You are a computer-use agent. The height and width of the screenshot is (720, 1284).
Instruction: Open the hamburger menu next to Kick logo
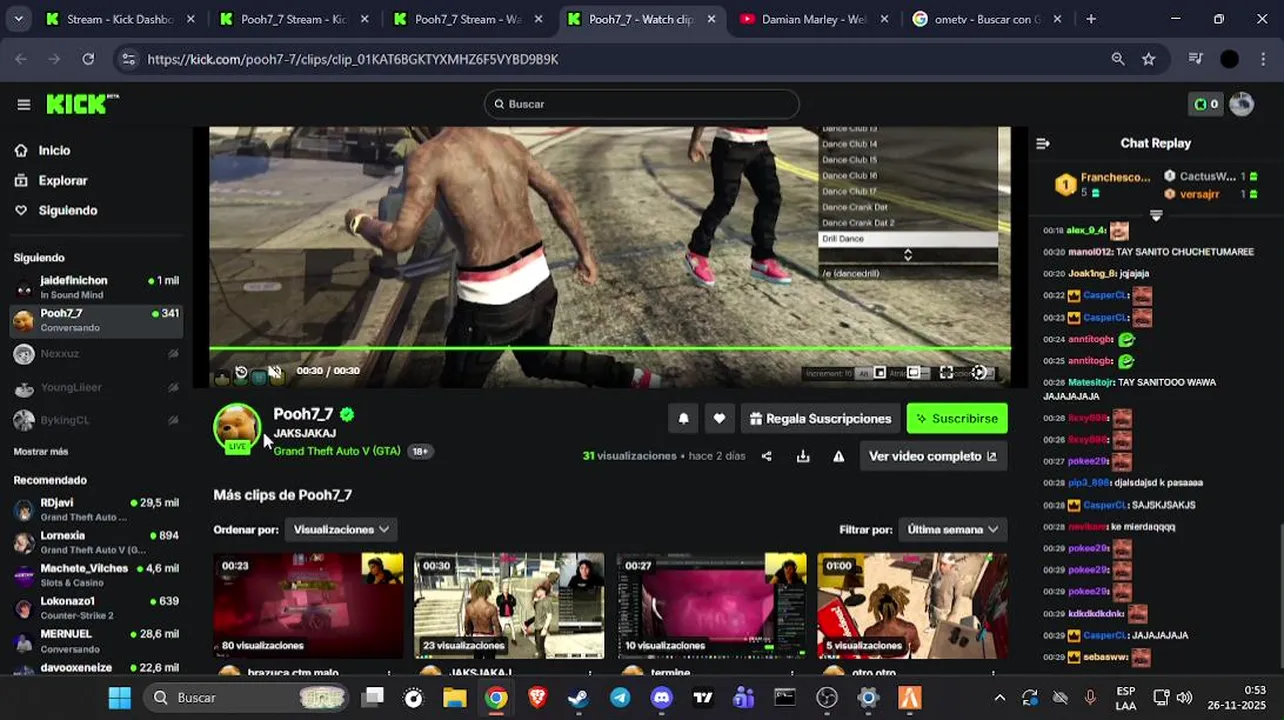pos(23,104)
